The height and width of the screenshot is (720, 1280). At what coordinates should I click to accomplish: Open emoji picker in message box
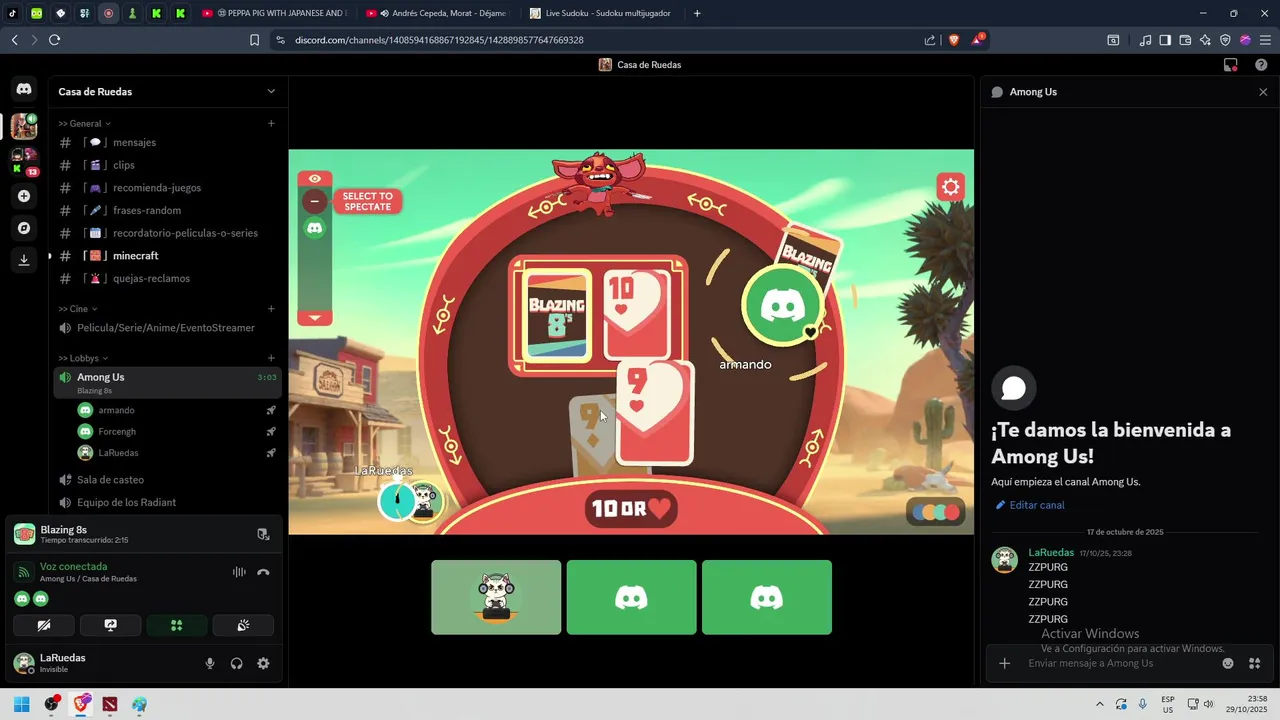1228,663
